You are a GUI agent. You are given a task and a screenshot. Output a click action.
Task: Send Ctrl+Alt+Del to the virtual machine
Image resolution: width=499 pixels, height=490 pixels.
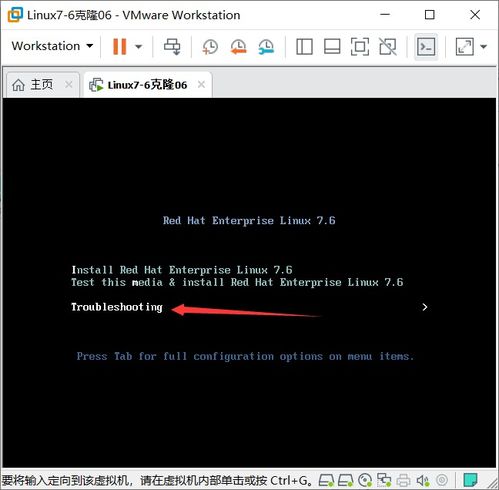tap(172, 46)
